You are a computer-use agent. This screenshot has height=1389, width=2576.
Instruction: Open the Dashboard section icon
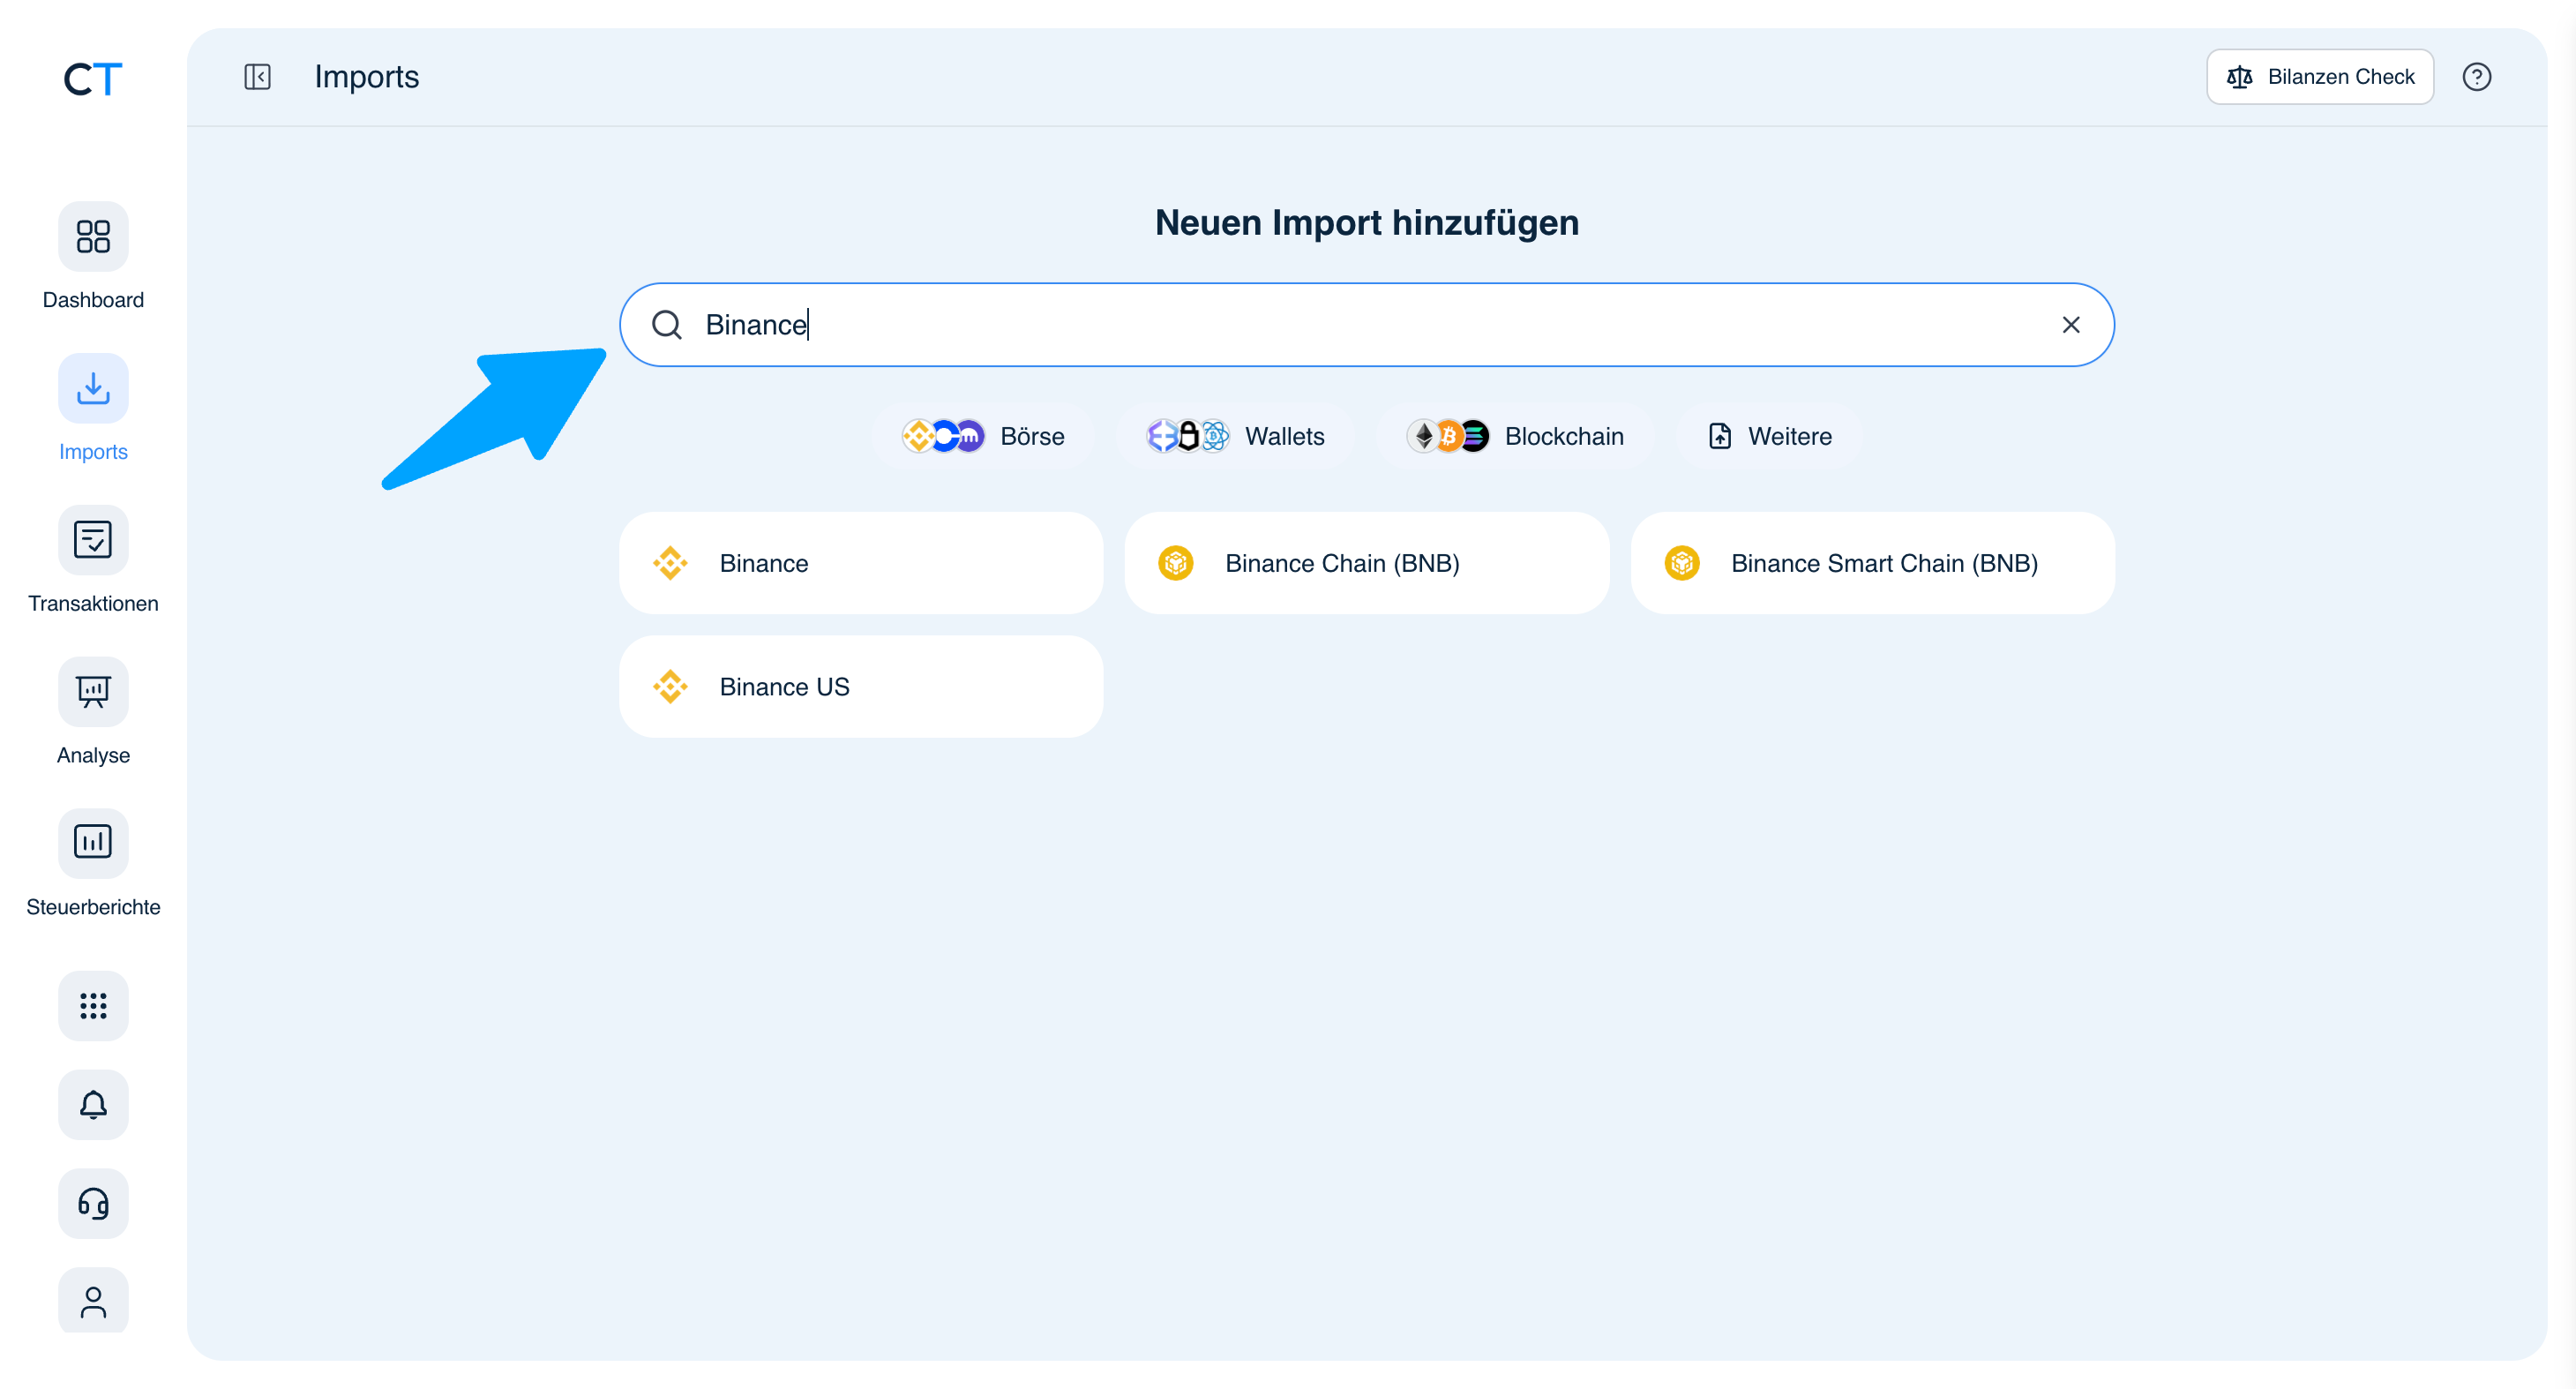click(93, 237)
